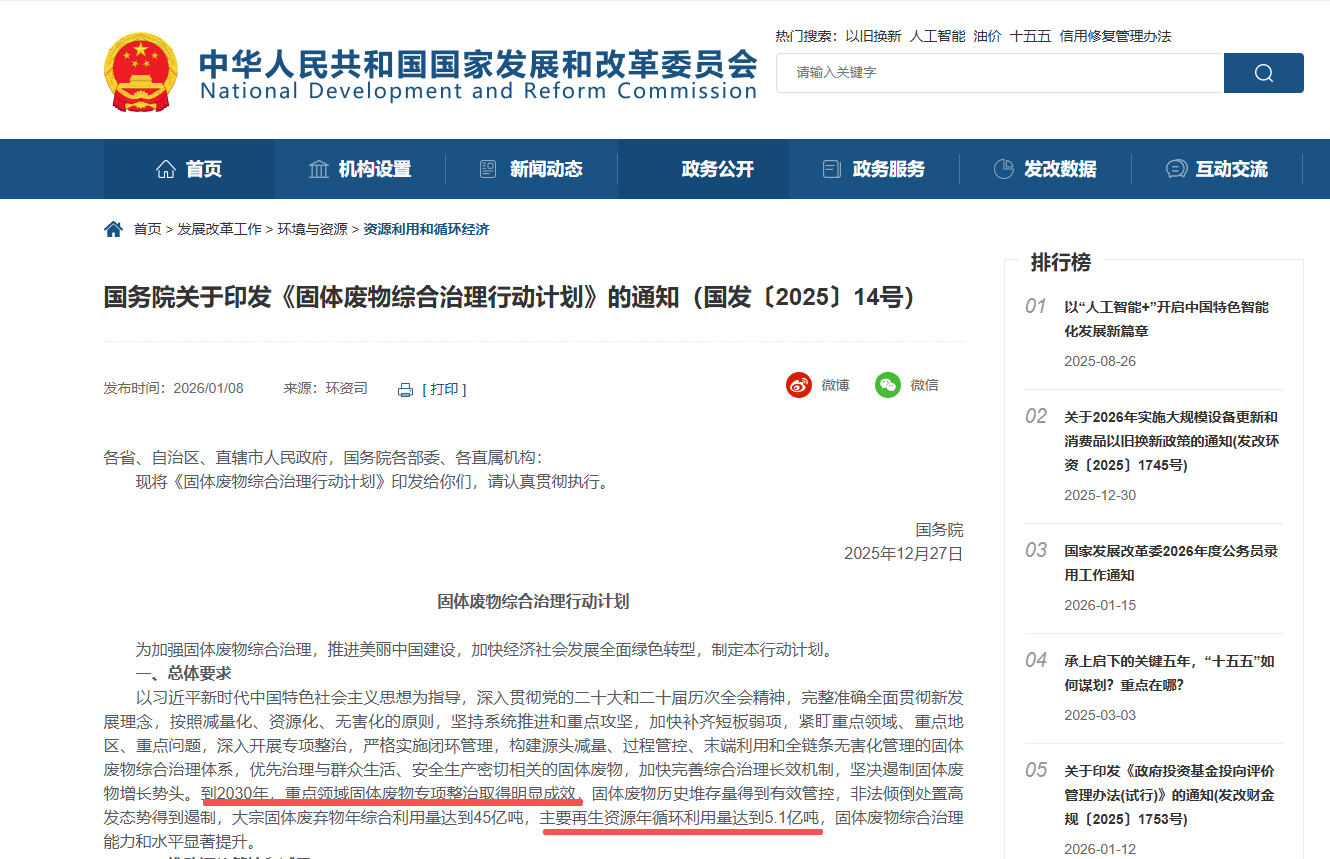
Task: Click the breadcrumb home icon
Action: coord(113,229)
